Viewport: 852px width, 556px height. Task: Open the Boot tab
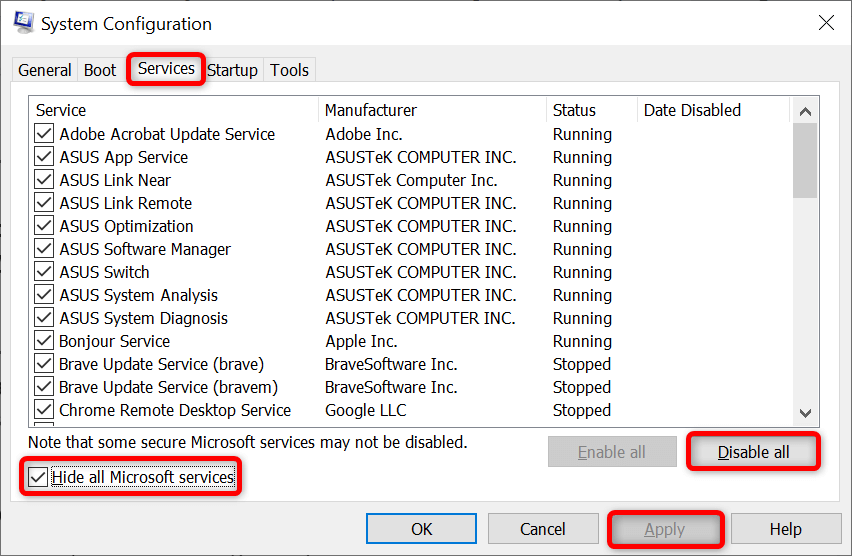coord(100,70)
